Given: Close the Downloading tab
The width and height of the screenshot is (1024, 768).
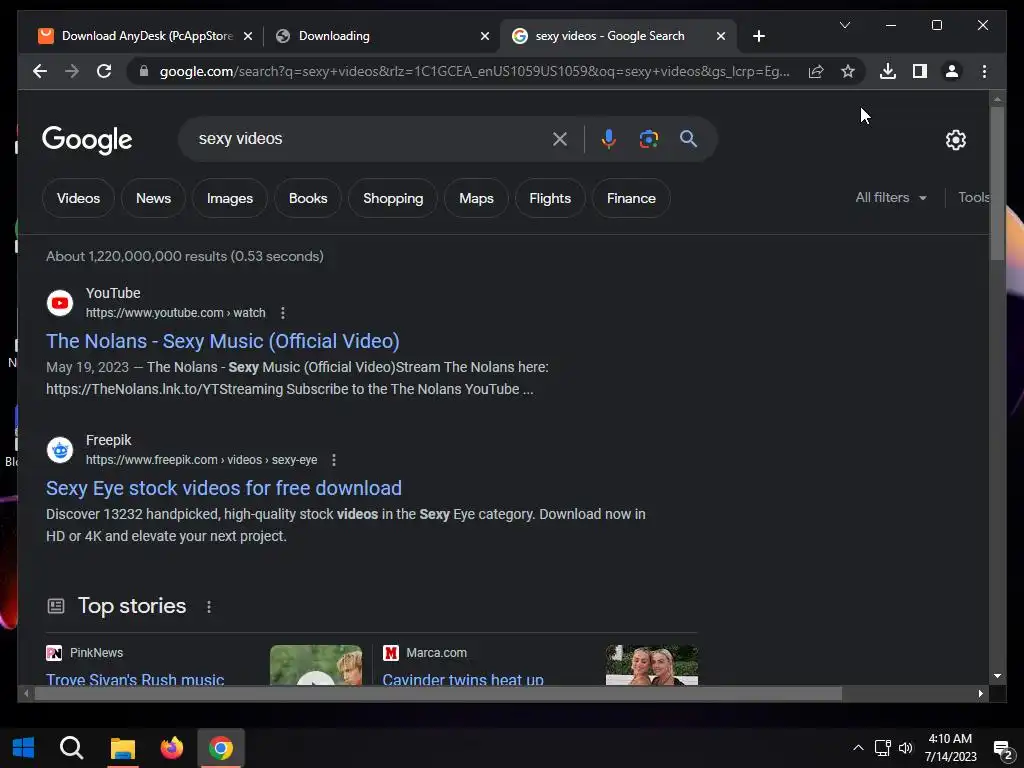Looking at the screenshot, I should (x=485, y=36).
